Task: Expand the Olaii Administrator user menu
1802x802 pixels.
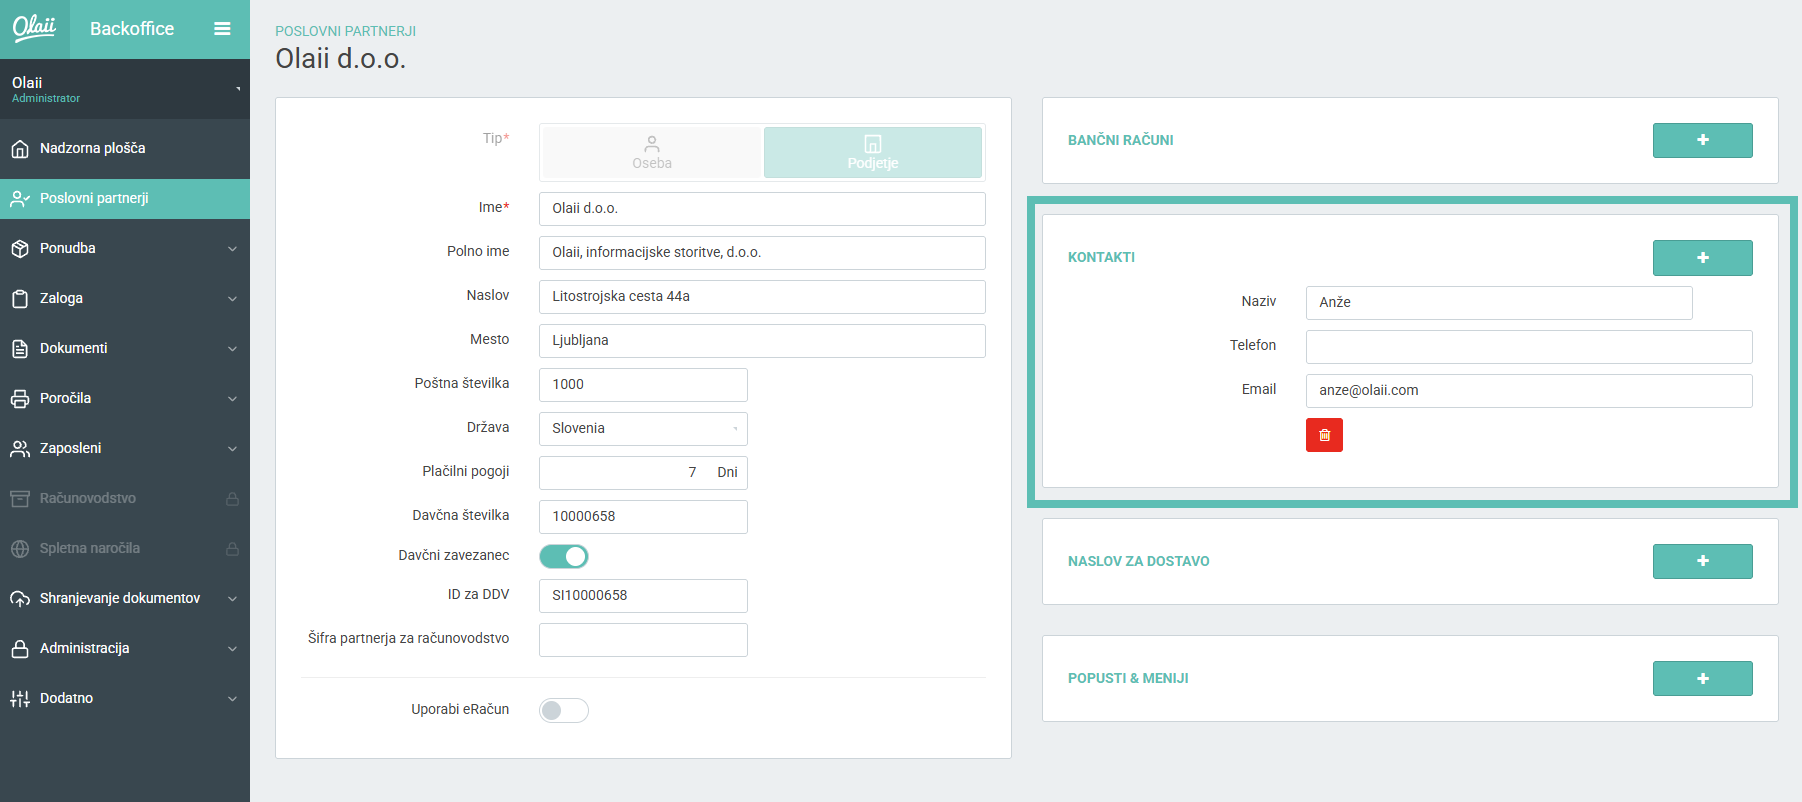Action: pos(125,89)
